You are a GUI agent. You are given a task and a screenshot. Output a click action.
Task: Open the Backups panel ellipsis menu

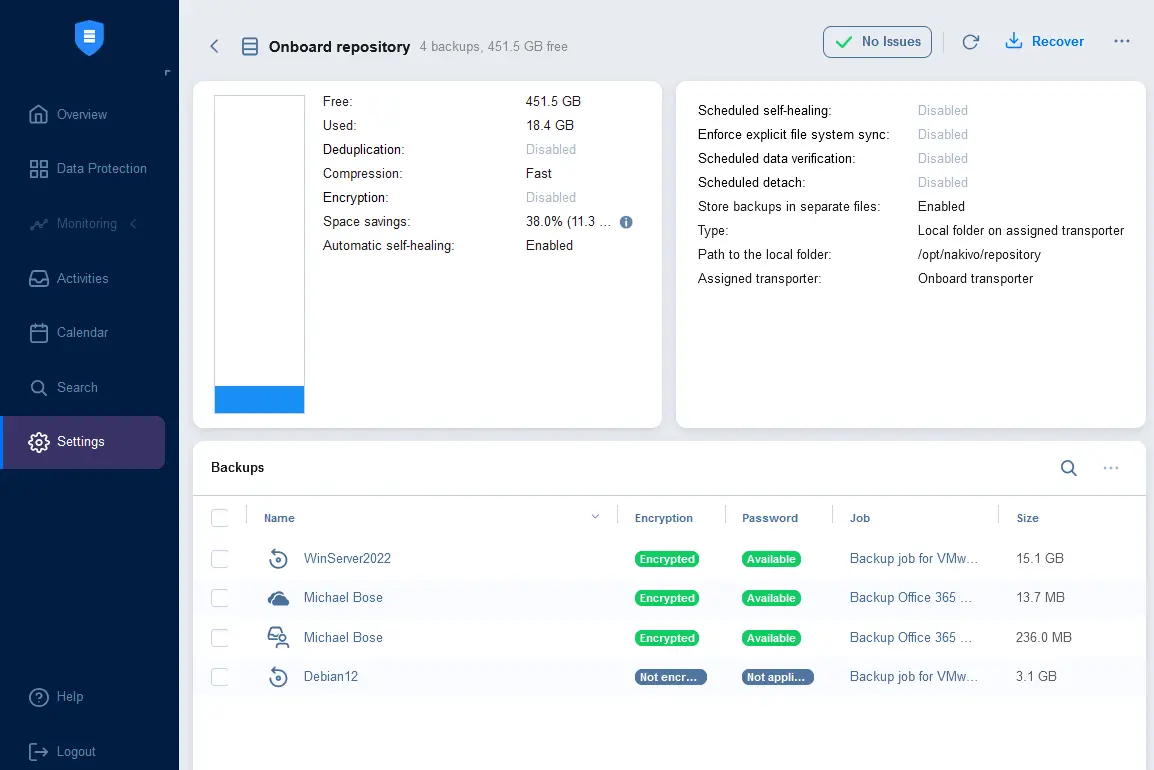coord(1111,467)
